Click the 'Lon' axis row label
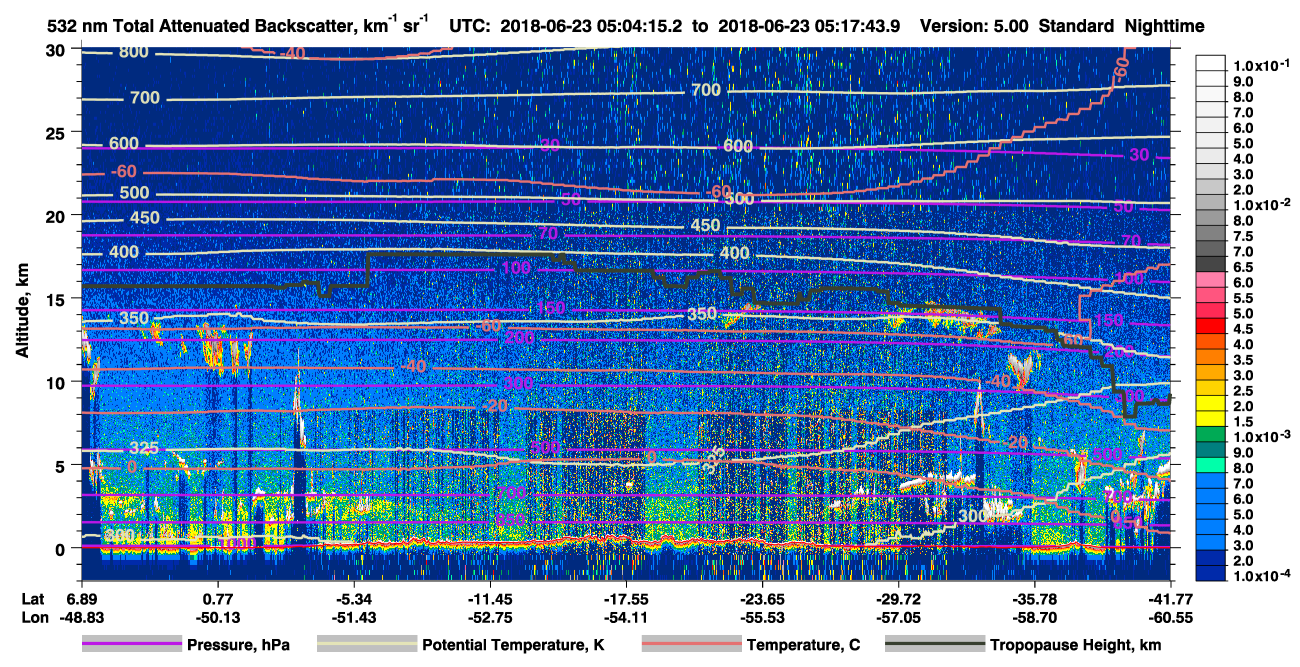This screenshot has width=1300, height=667. (x=35, y=618)
